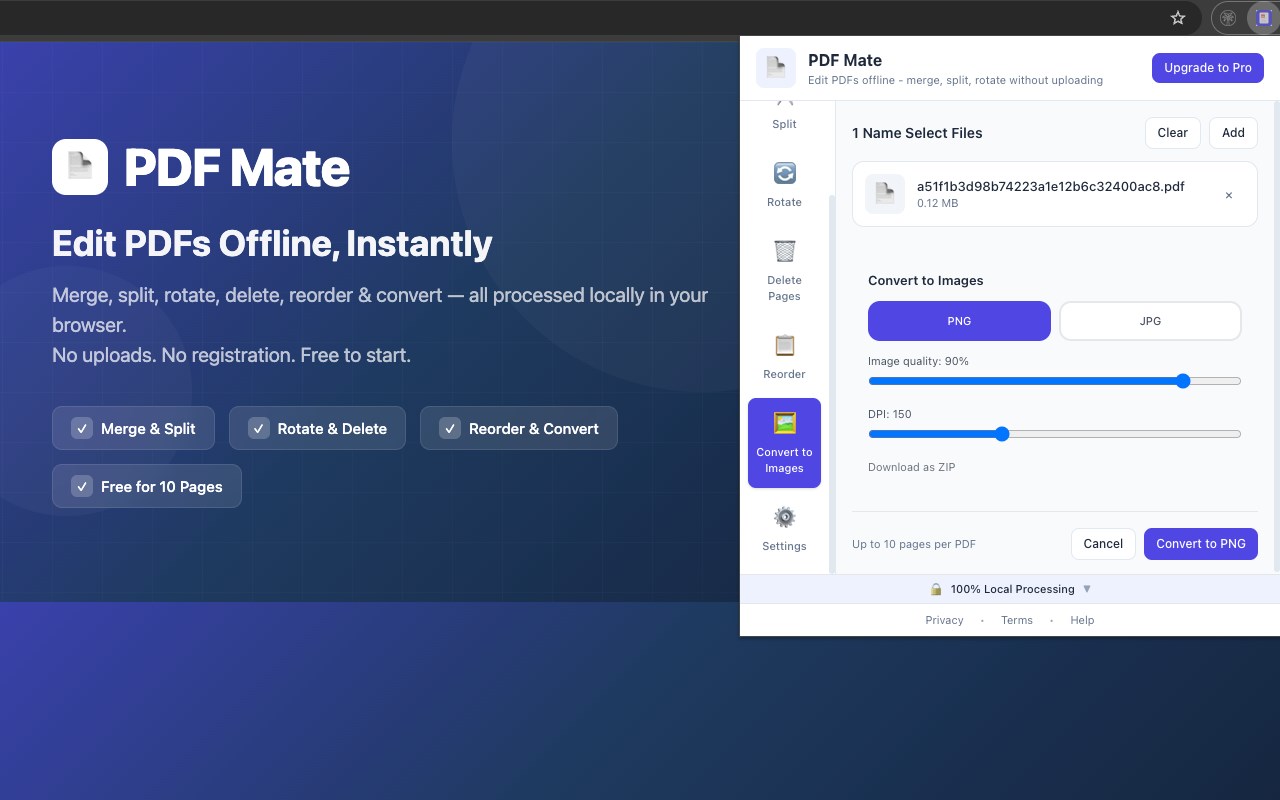Expand the 100% Local Processing arrow
Viewport: 1280px width, 800px height.
tap(1087, 589)
